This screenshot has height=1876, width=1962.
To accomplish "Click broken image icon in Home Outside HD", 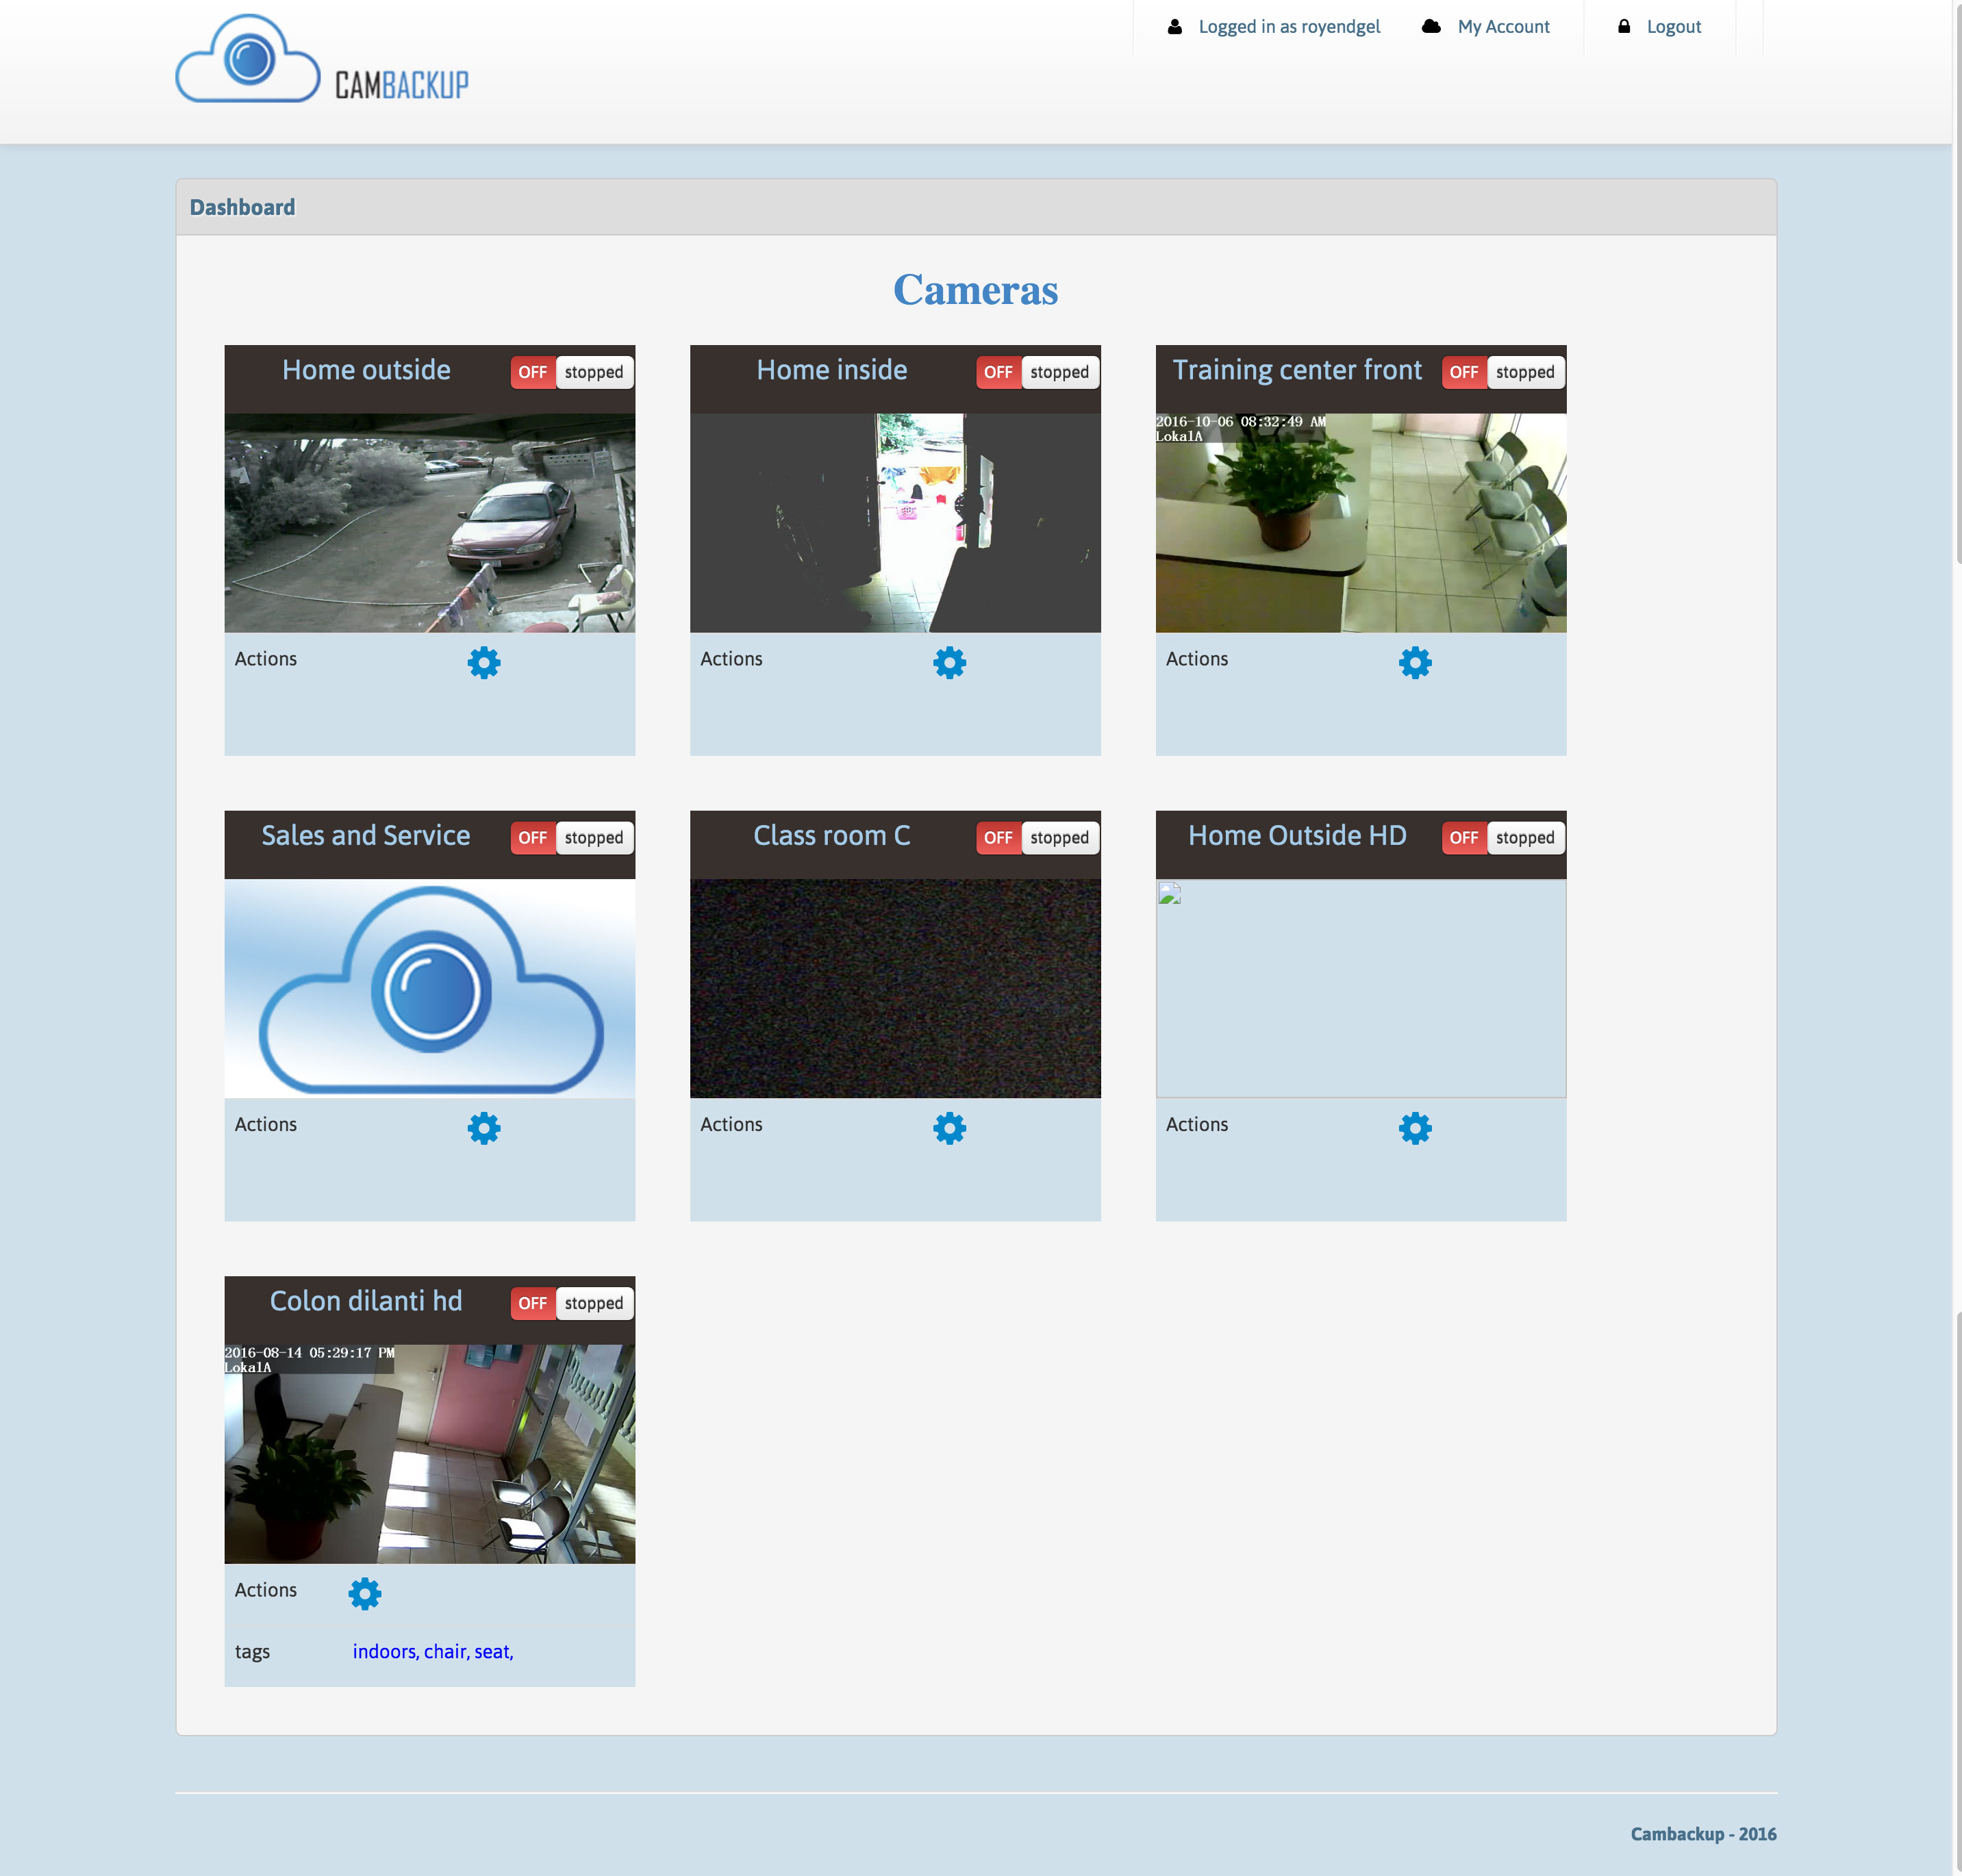I will coord(1170,893).
